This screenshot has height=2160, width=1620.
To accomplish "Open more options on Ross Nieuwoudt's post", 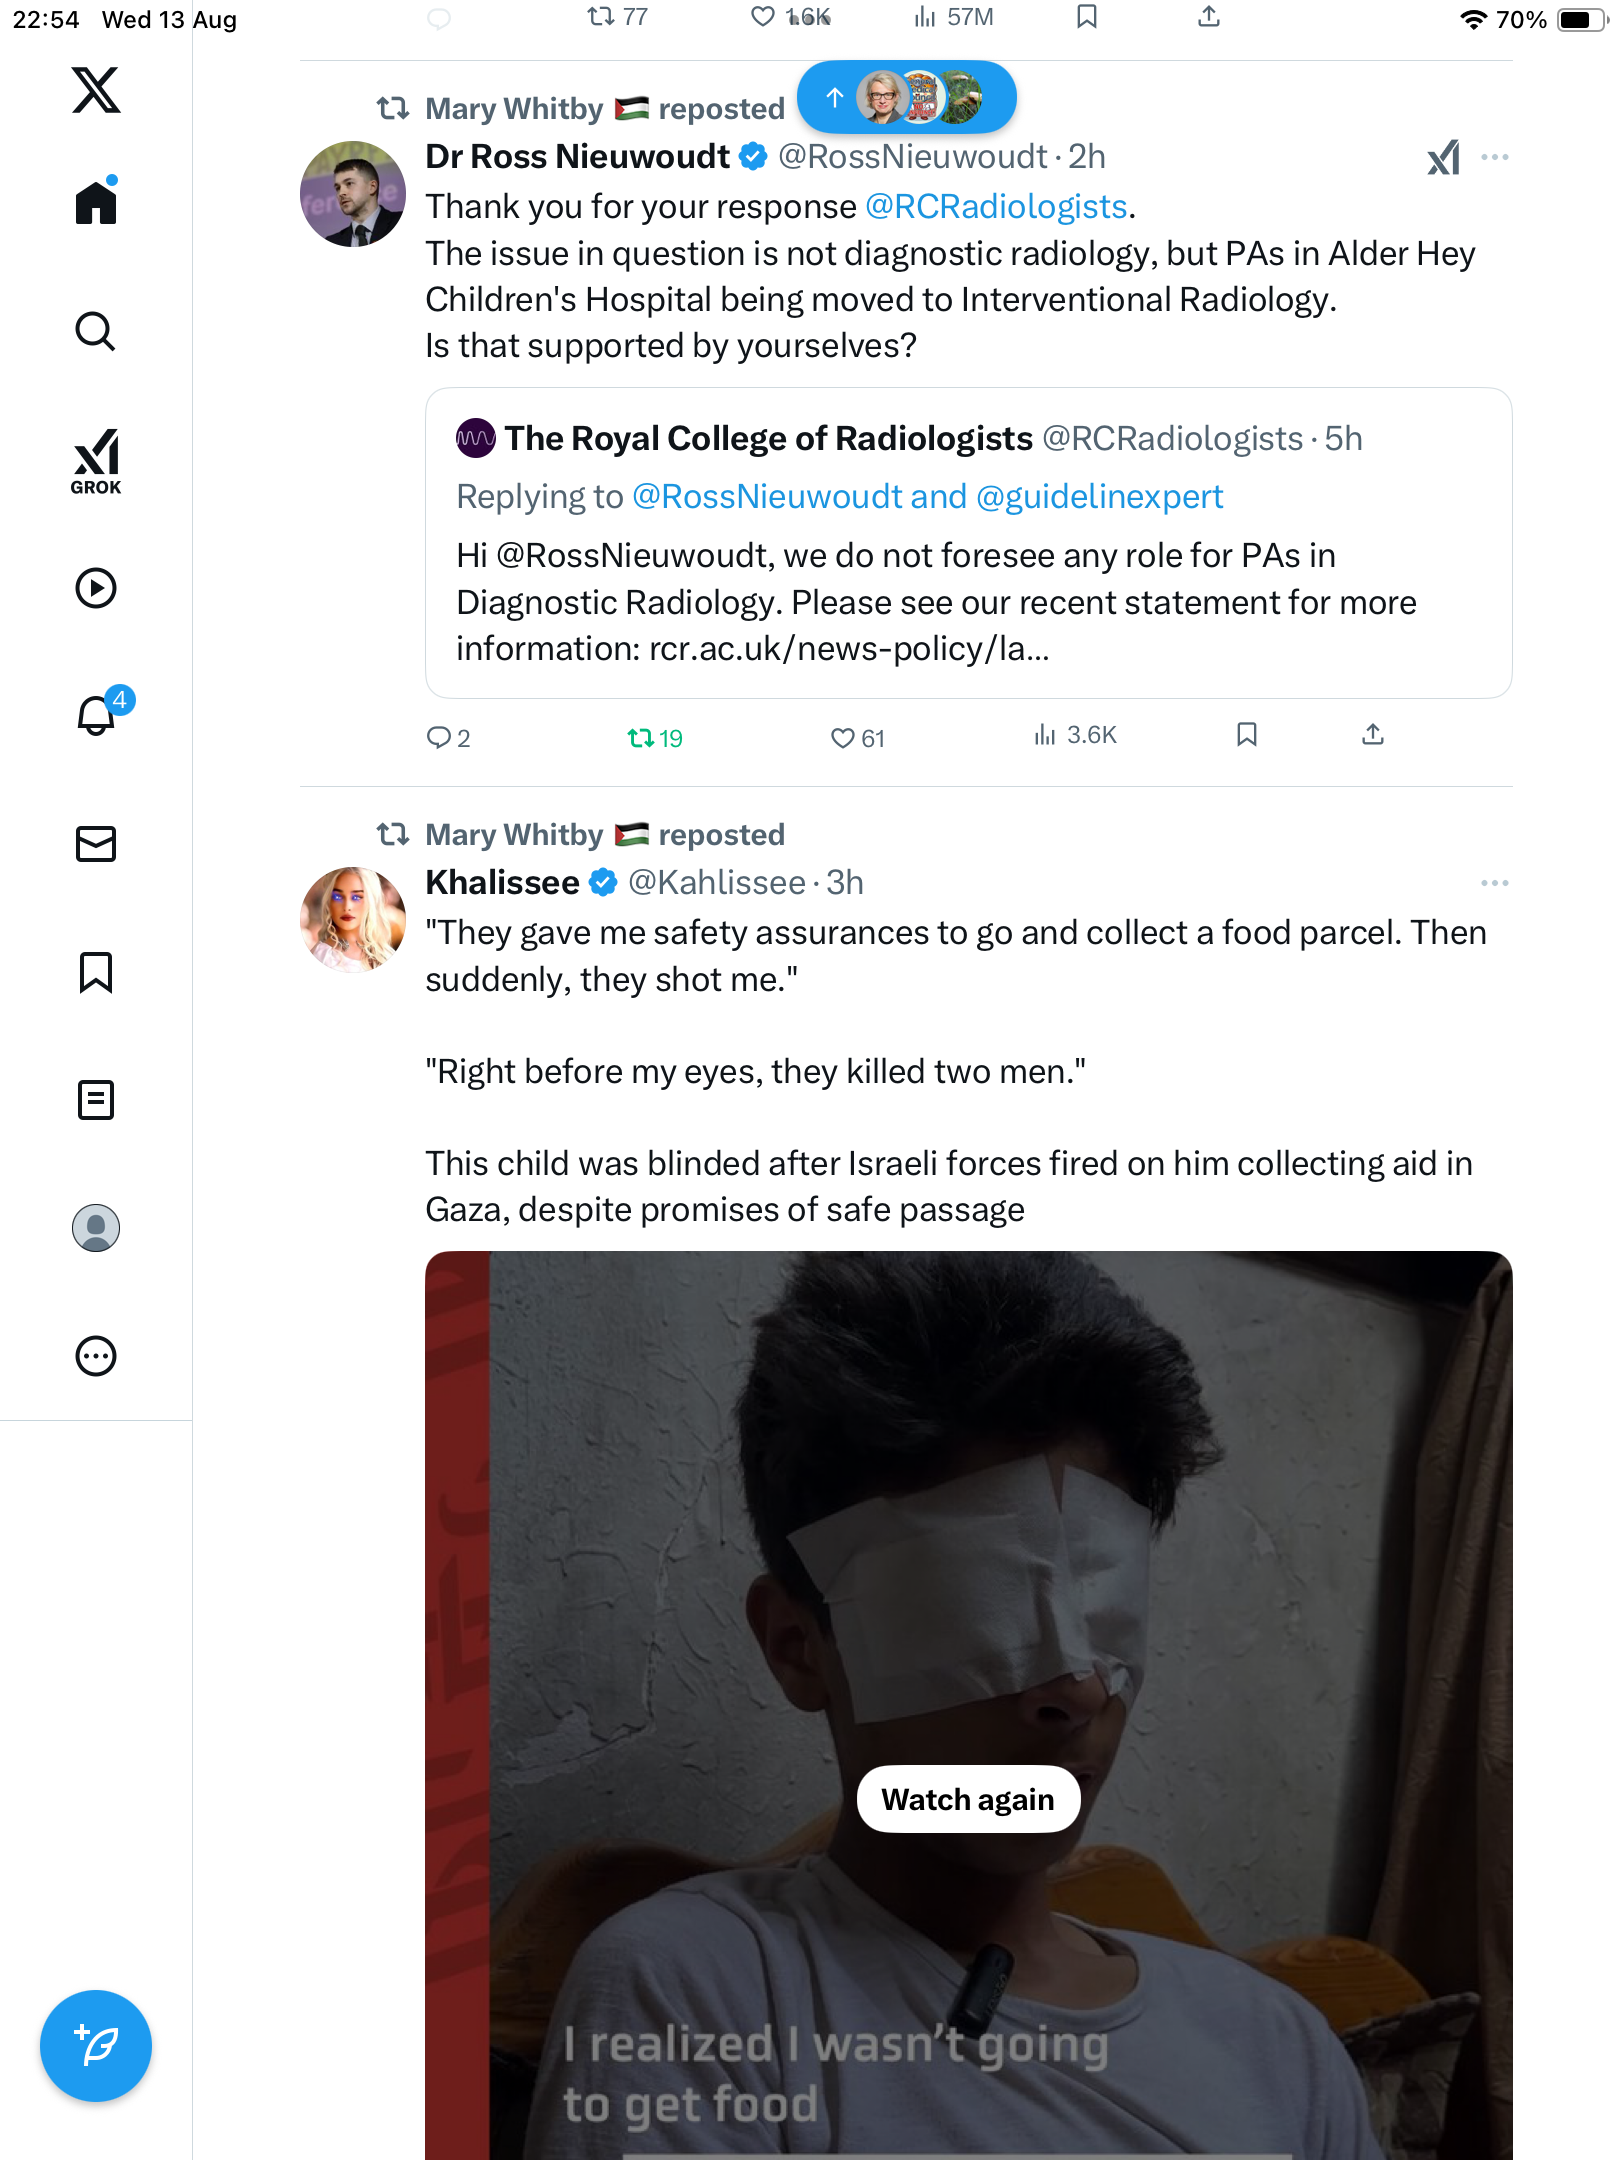I will [x=1494, y=157].
